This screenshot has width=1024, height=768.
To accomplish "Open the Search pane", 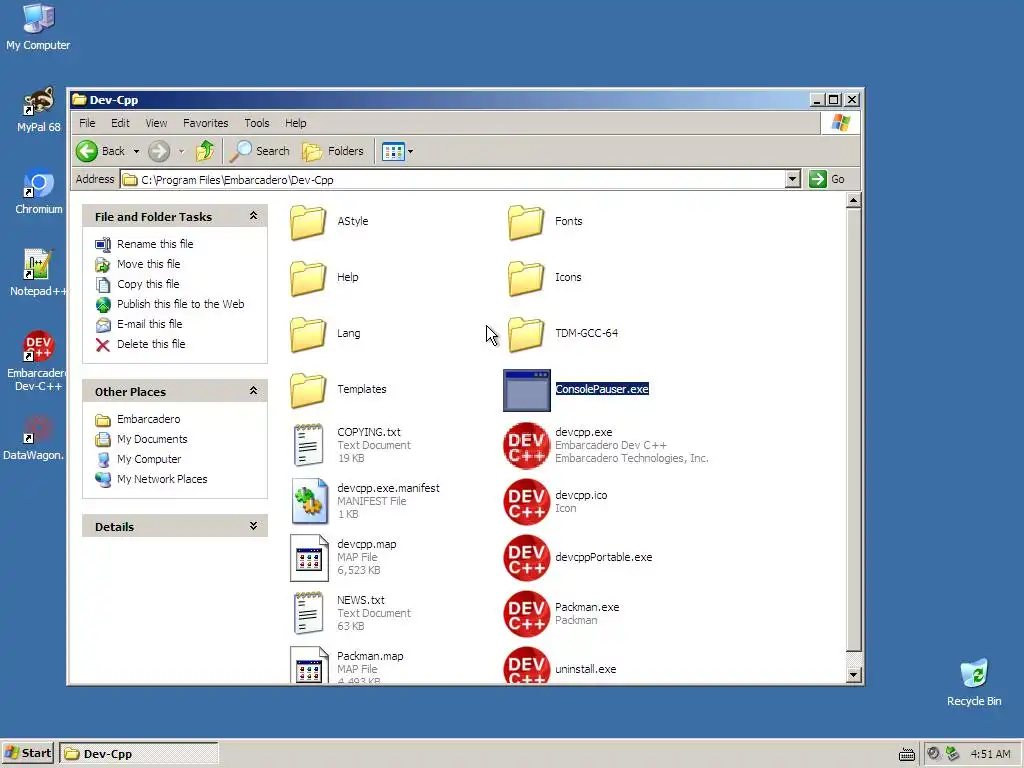I will coord(260,151).
